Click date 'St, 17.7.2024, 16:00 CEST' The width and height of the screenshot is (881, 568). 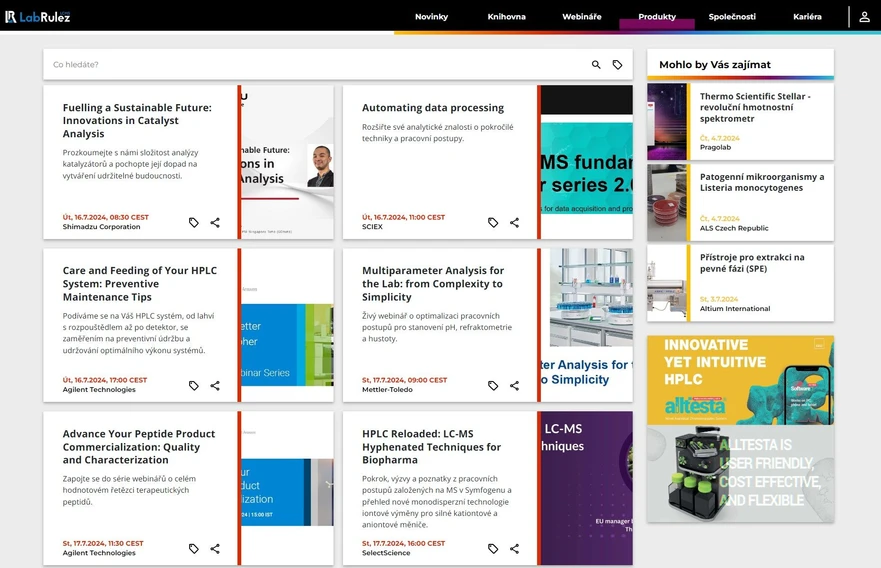point(403,543)
